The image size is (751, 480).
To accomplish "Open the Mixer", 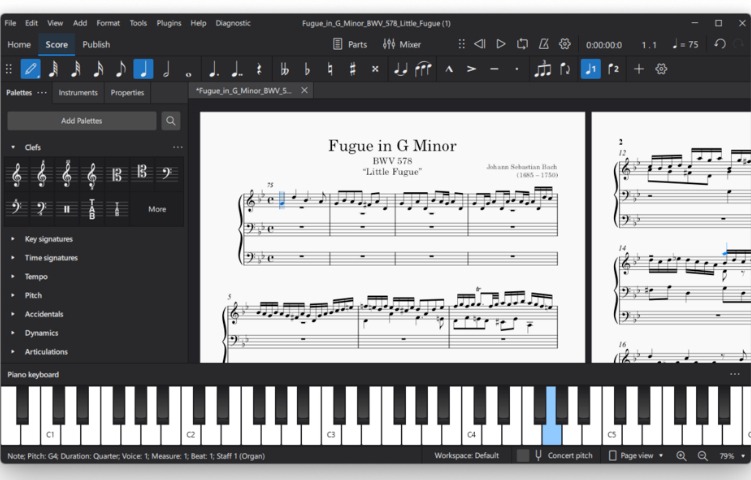I will [x=401, y=44].
